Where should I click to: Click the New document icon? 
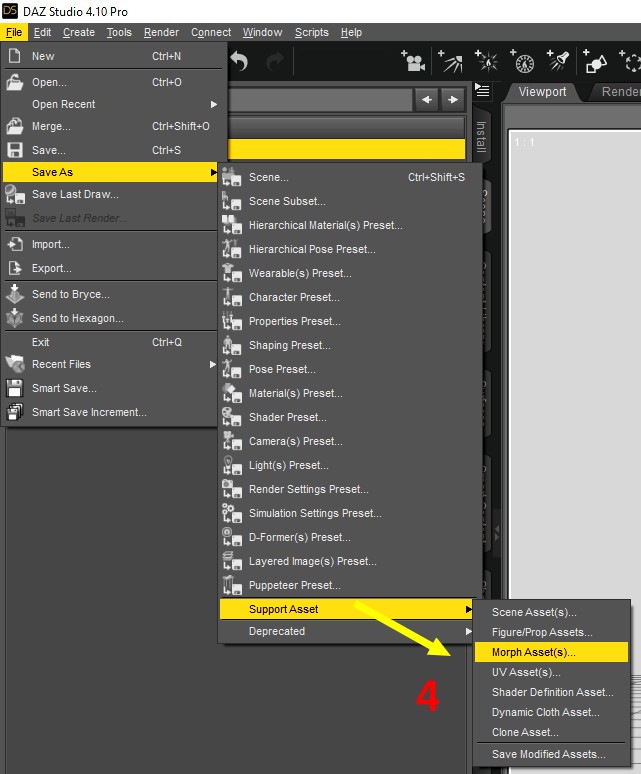click(15, 56)
